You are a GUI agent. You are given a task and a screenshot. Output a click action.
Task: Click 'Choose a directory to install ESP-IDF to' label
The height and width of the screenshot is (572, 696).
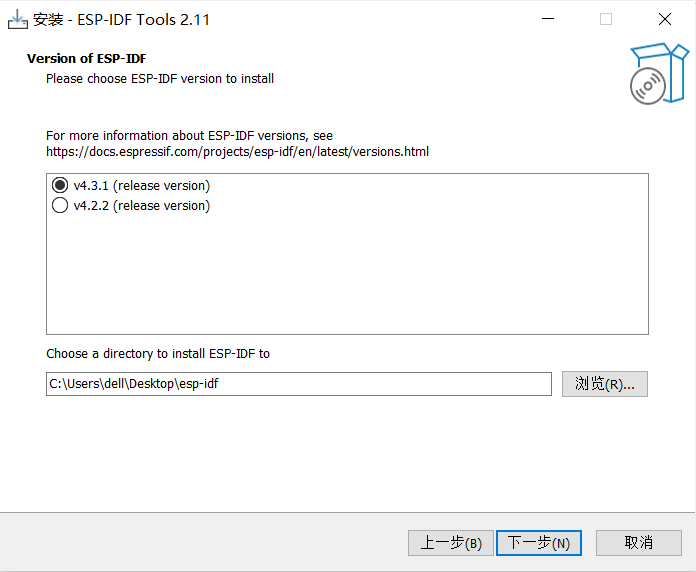[x=158, y=354]
